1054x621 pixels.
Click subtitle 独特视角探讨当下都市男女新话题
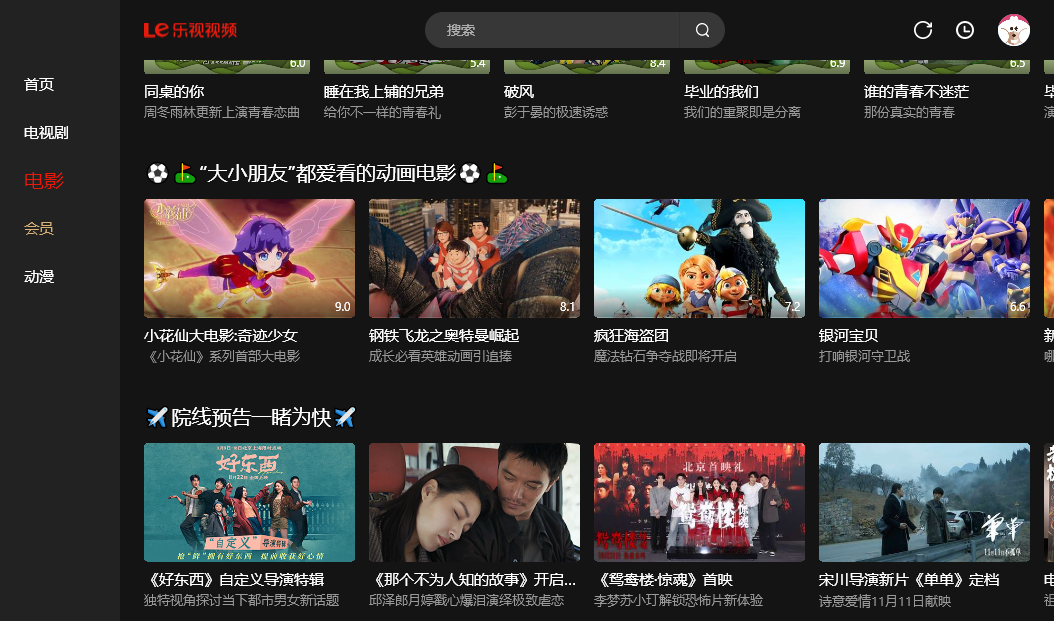click(x=242, y=600)
